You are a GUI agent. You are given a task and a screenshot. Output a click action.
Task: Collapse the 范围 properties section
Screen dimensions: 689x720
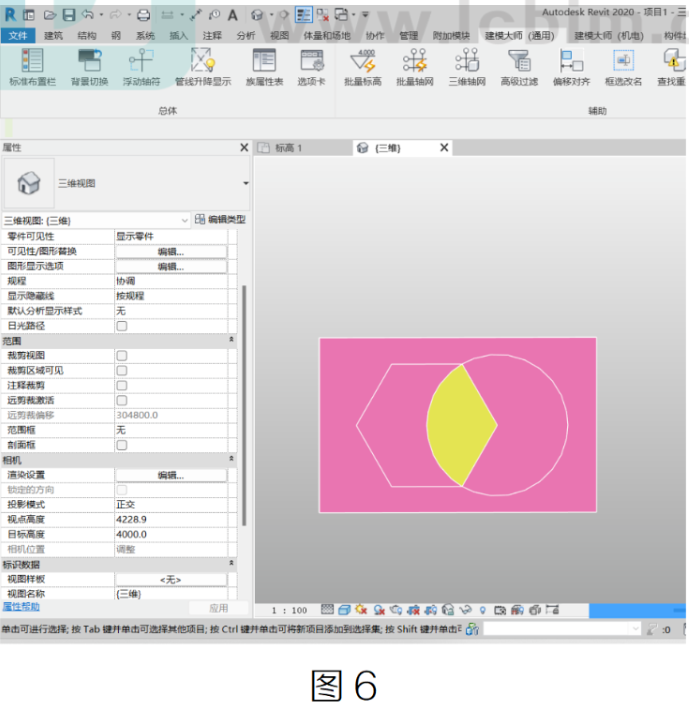coord(232,339)
